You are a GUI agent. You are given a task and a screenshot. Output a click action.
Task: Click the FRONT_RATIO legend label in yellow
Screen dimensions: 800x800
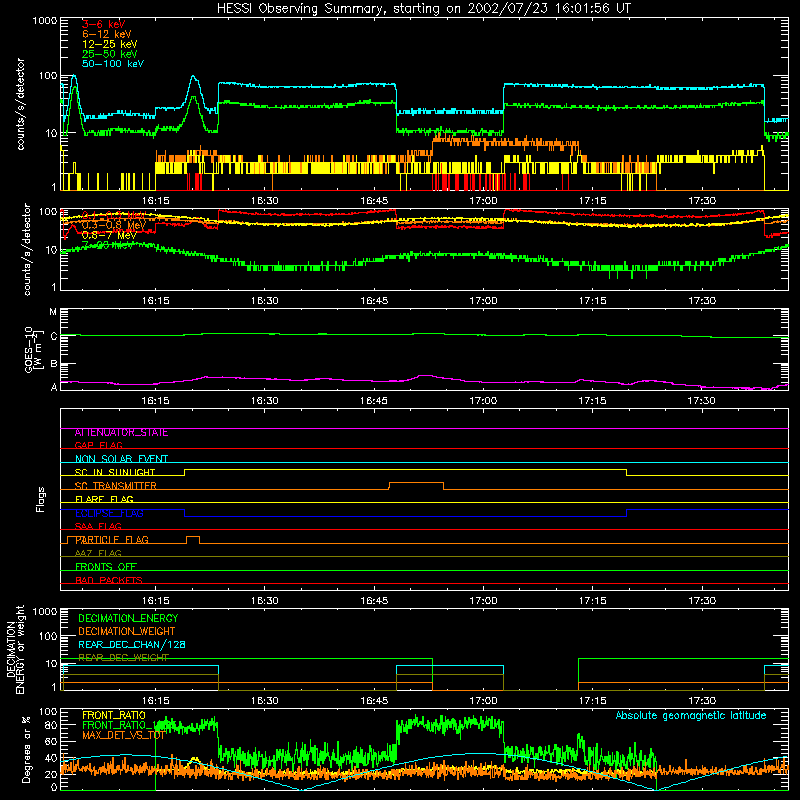pos(114,715)
